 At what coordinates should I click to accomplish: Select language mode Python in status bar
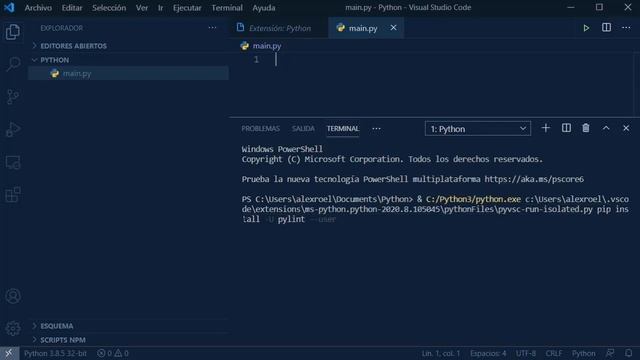coord(583,353)
